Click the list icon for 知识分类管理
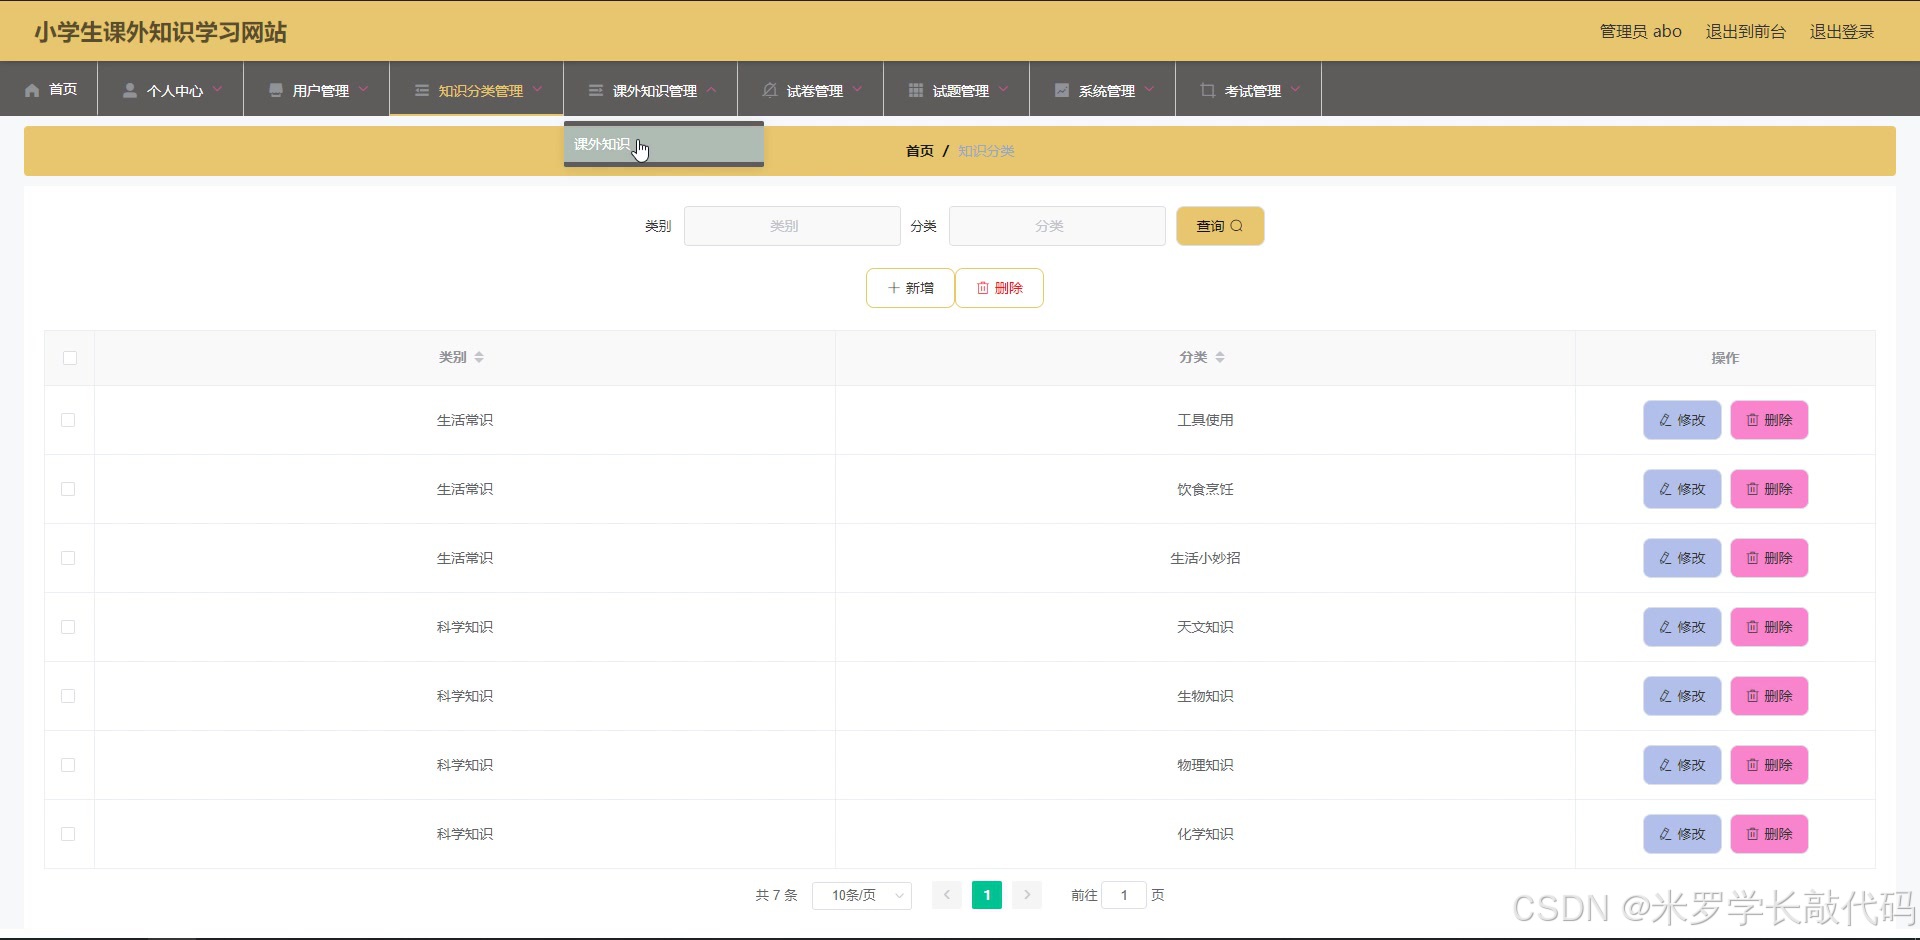 422,90
